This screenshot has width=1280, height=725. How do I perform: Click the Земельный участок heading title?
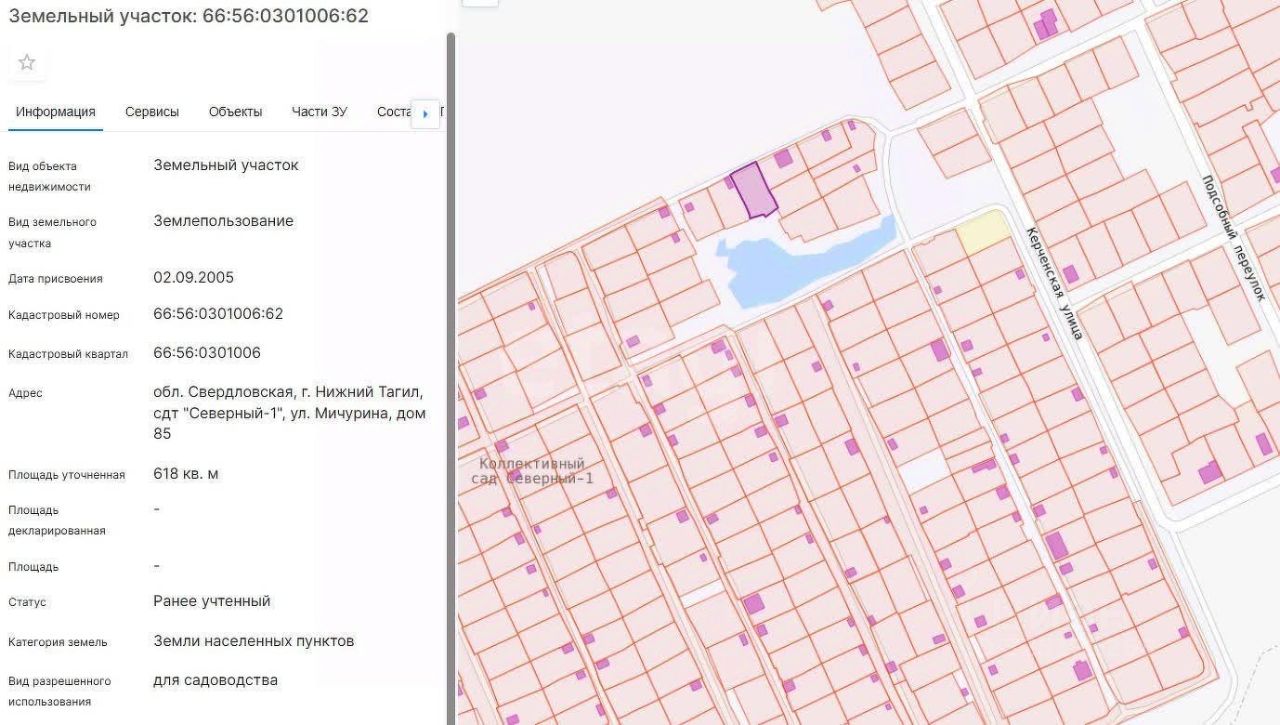188,16
